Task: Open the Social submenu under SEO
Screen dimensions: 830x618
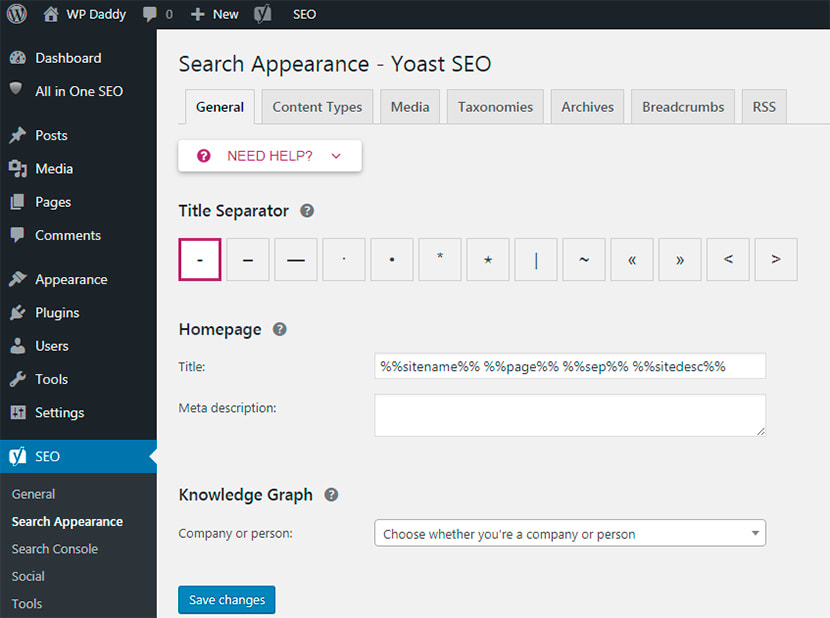Action: point(28,576)
